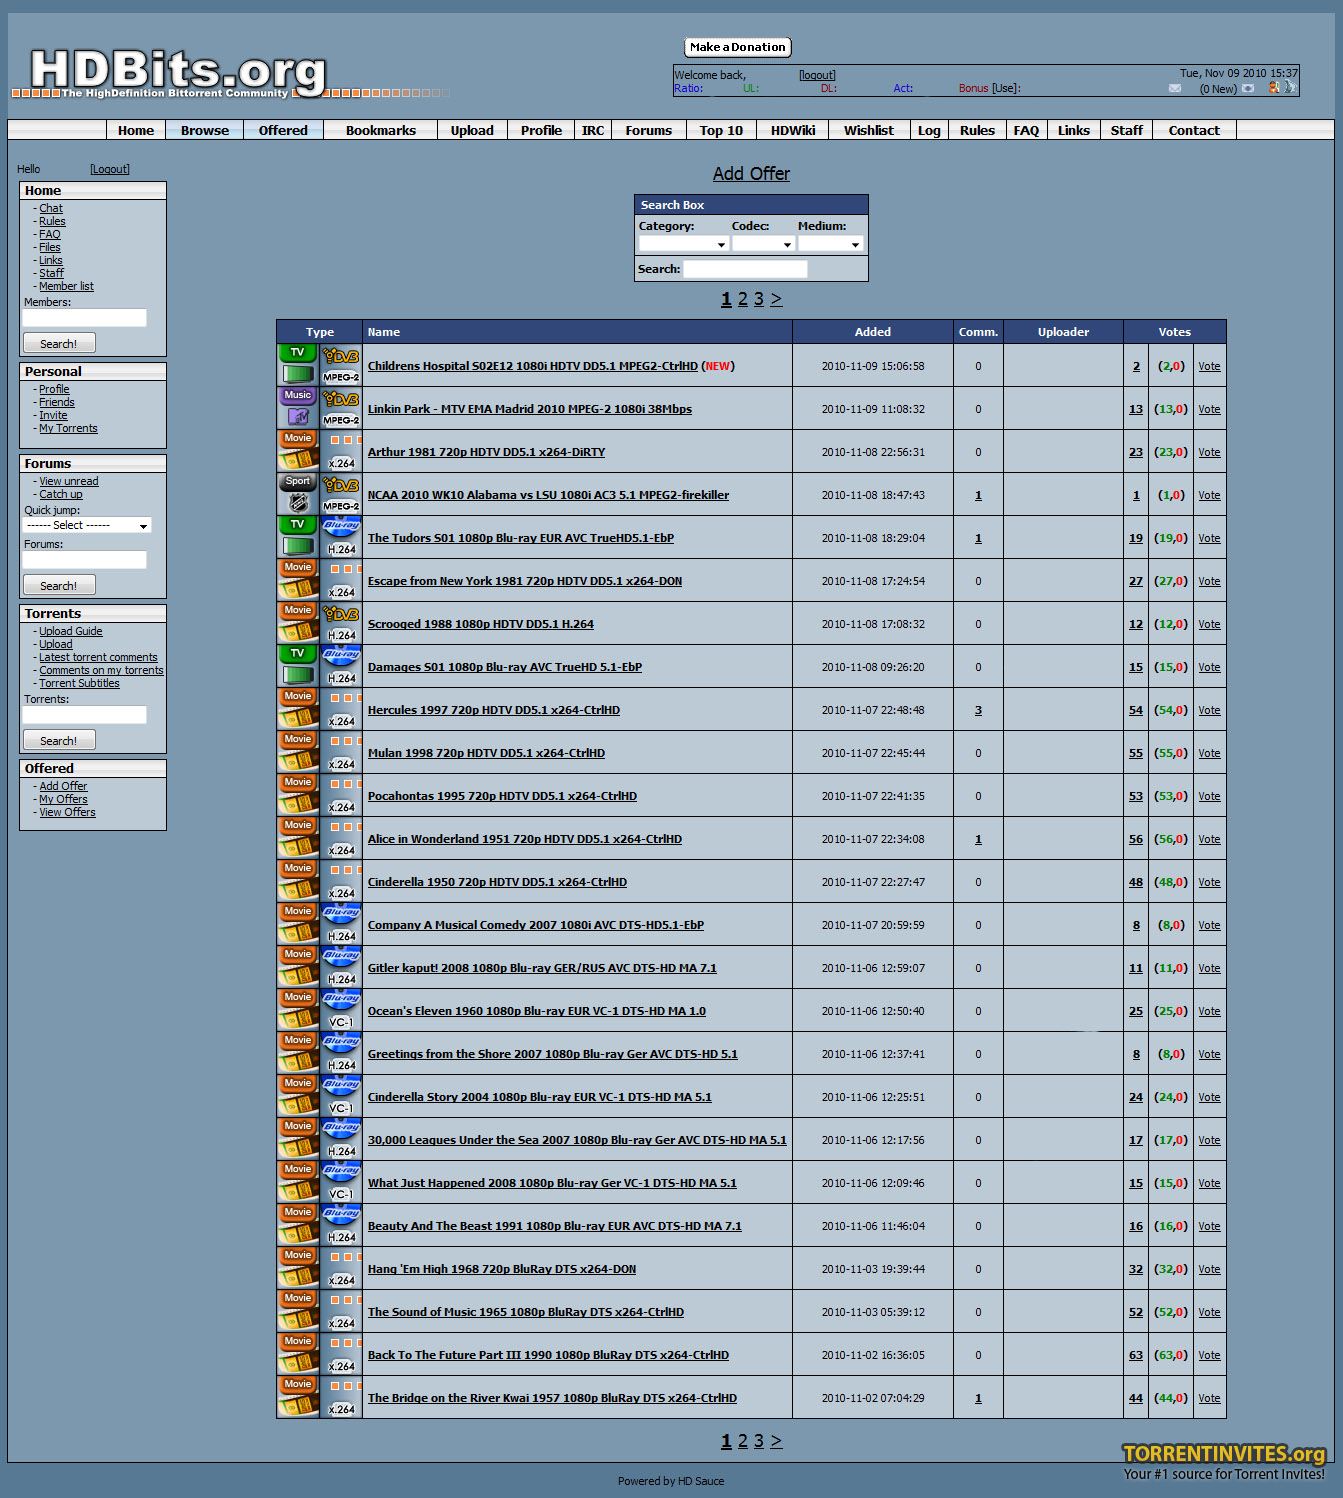Click the x.264 codec icon for Arthur 1981

pos(341,451)
